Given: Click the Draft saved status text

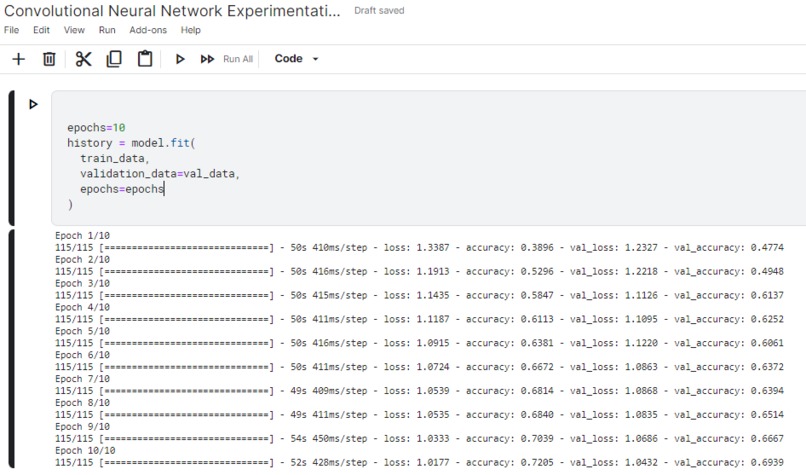Looking at the screenshot, I should [x=379, y=11].
